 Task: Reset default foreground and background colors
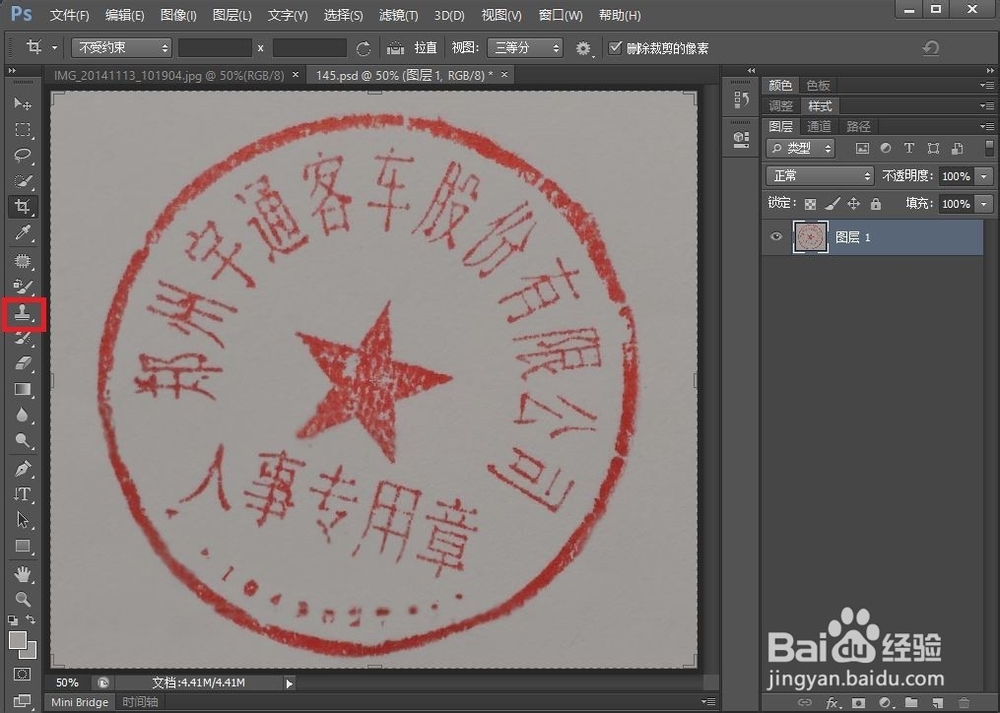13,620
